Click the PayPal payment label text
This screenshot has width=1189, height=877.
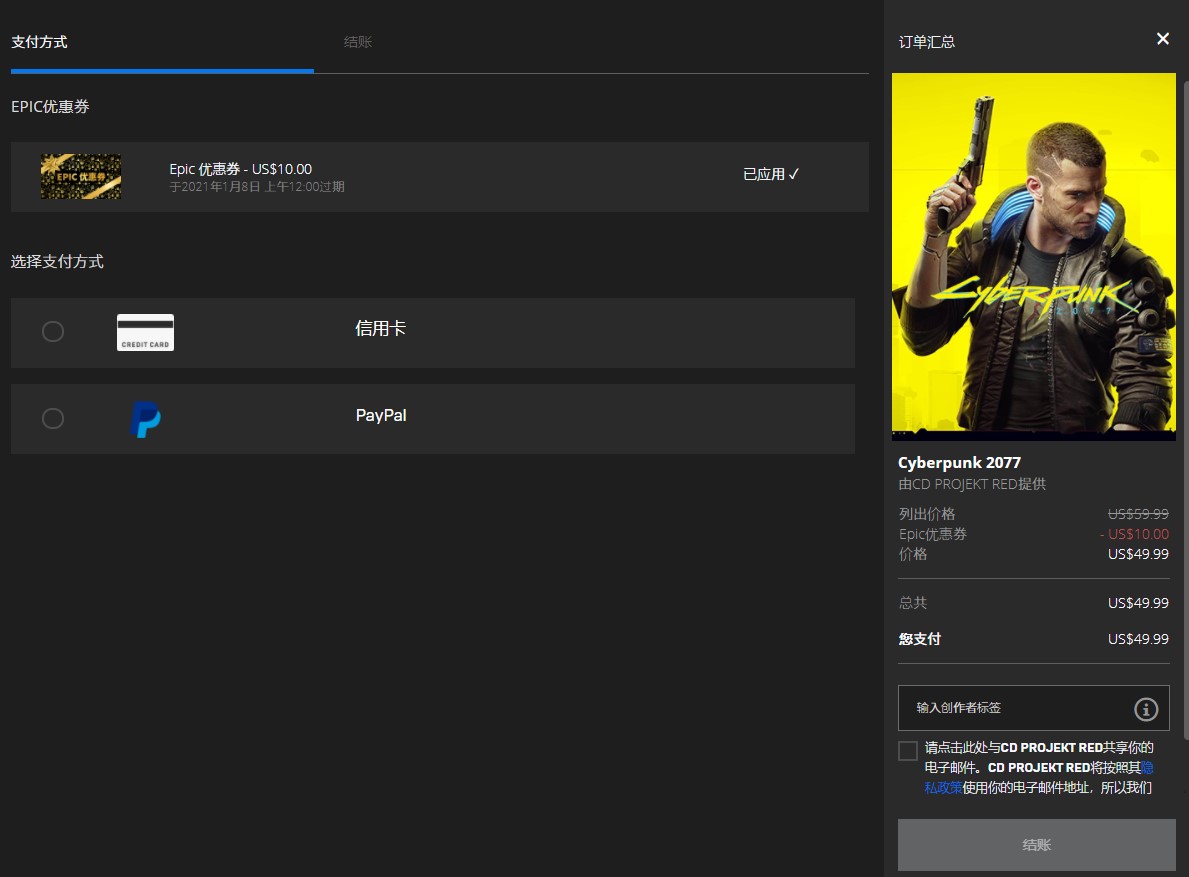click(381, 416)
